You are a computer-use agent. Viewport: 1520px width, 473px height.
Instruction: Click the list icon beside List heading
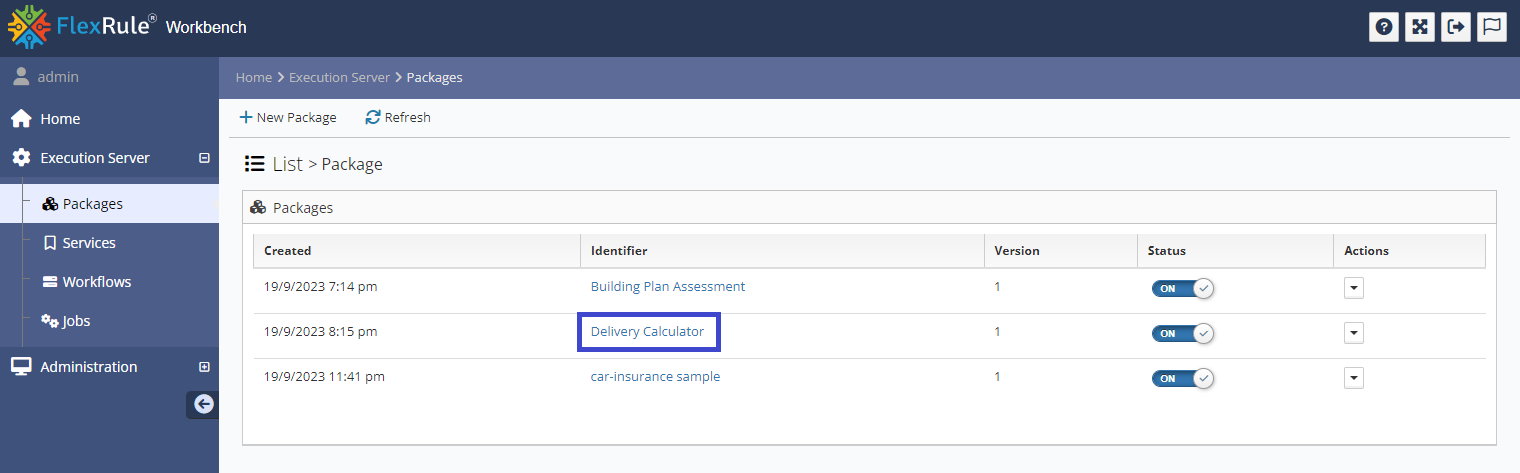[254, 164]
